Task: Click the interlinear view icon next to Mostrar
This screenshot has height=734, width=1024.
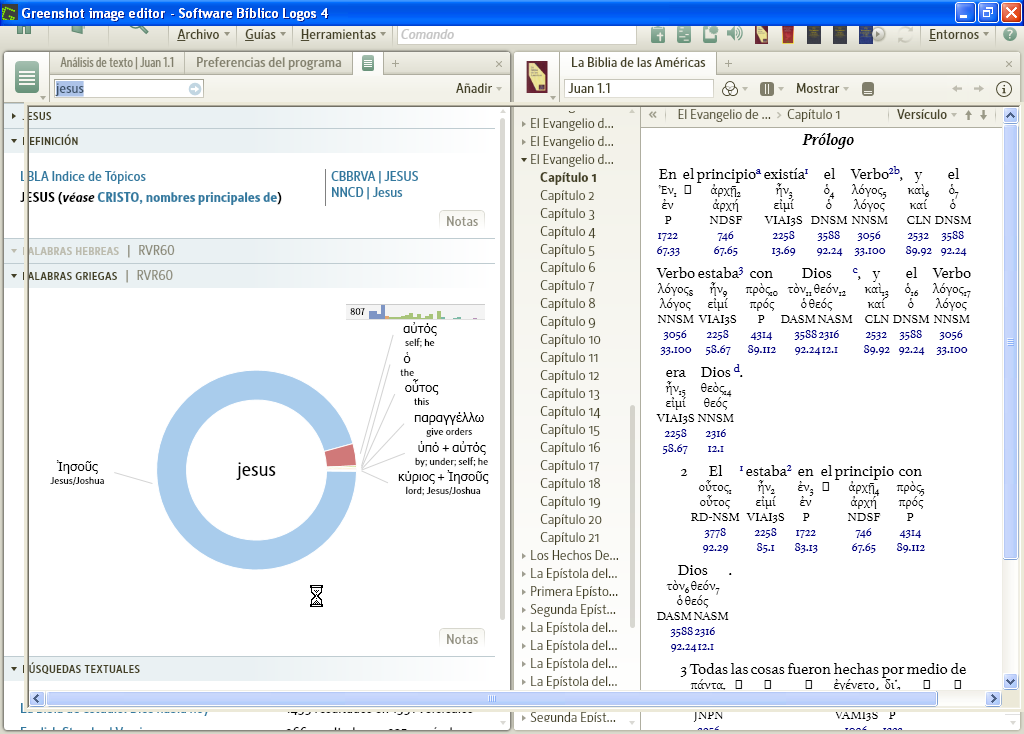Action: point(867,89)
